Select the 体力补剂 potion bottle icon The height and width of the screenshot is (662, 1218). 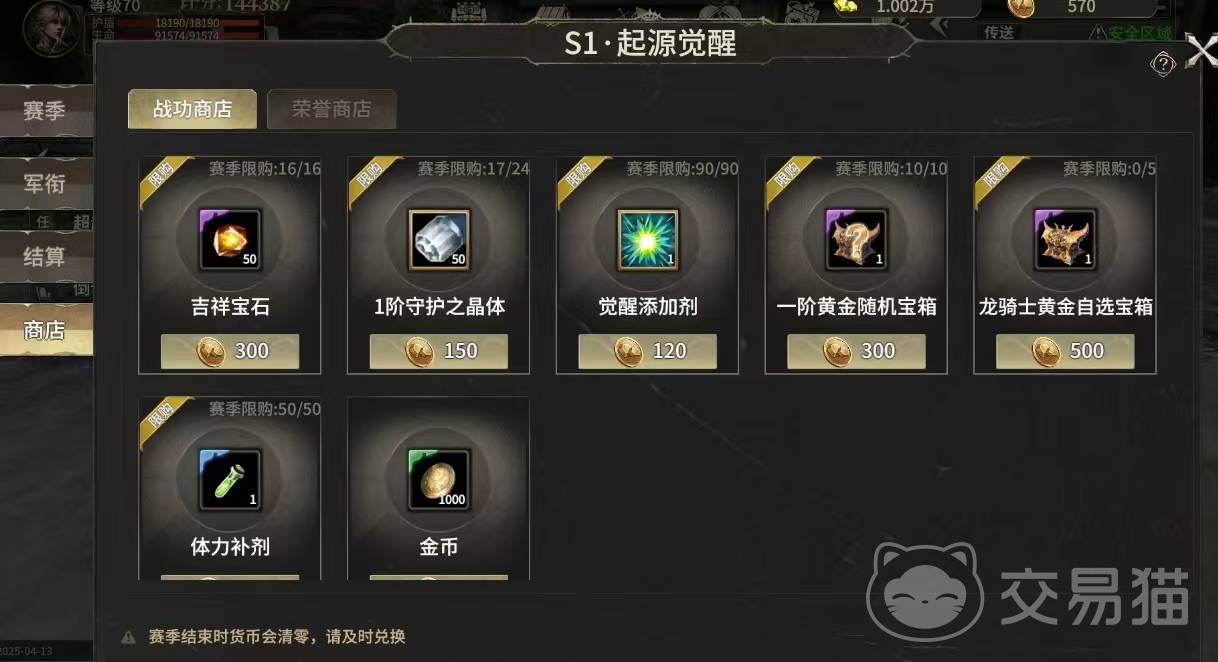pos(230,480)
